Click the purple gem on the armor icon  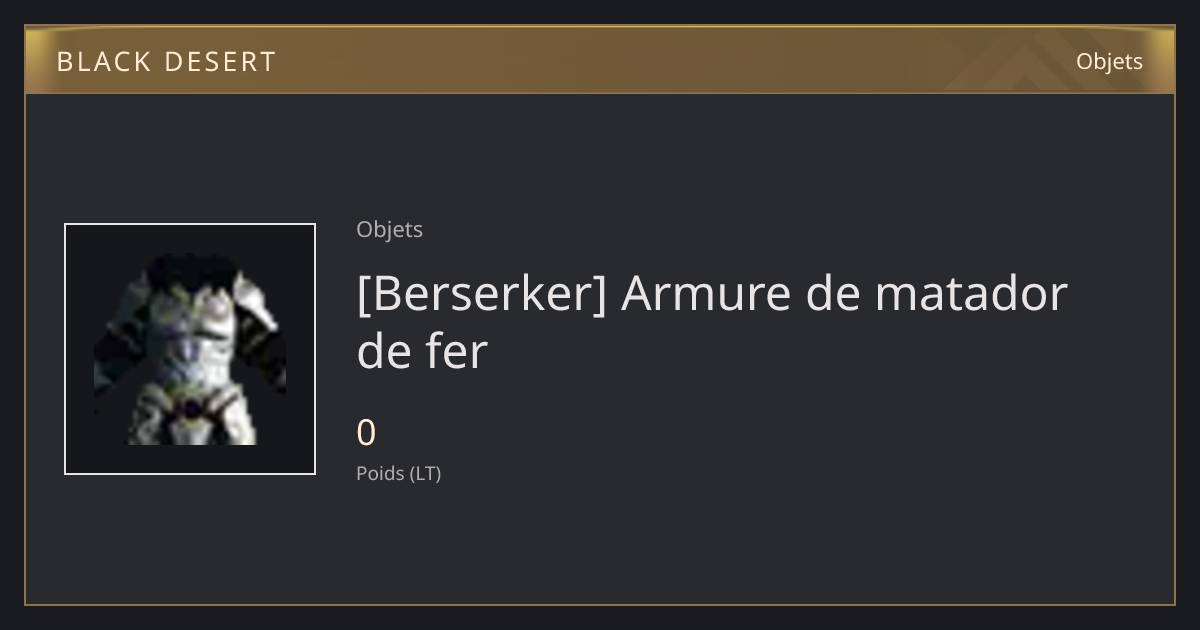[192, 408]
